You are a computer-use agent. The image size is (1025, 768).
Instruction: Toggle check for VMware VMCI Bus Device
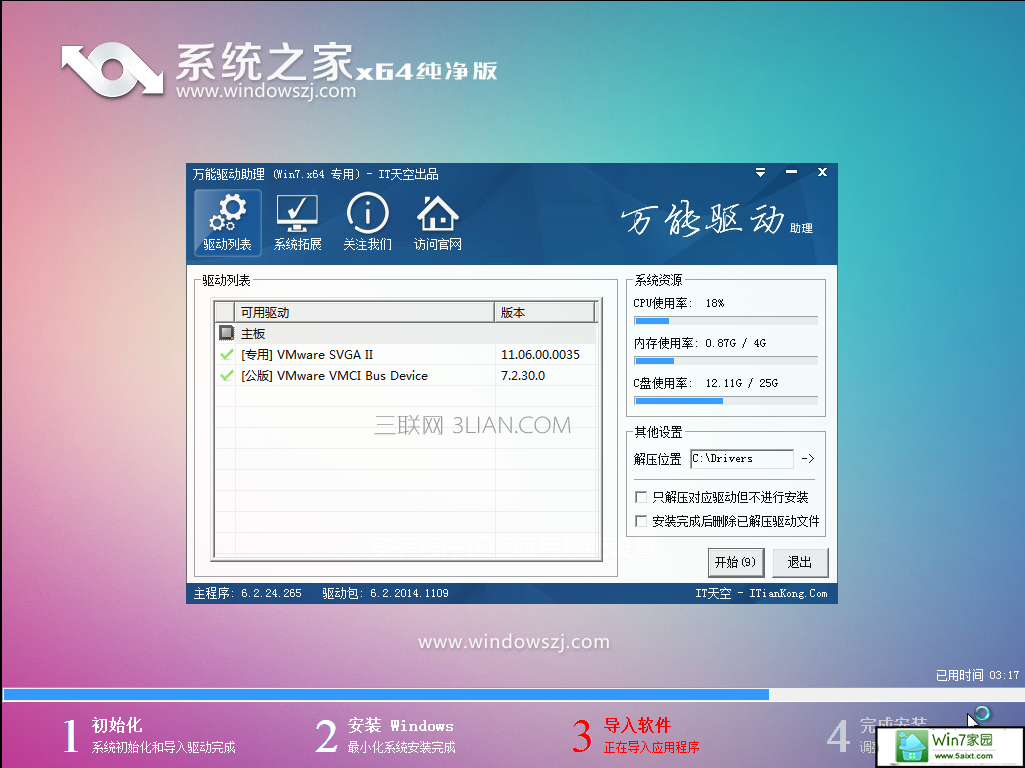tap(226, 375)
